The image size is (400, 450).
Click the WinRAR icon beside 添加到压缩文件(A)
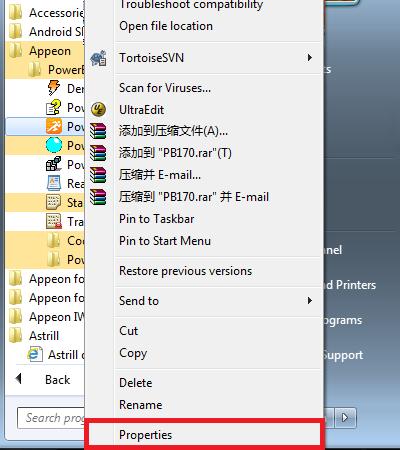coord(98,131)
